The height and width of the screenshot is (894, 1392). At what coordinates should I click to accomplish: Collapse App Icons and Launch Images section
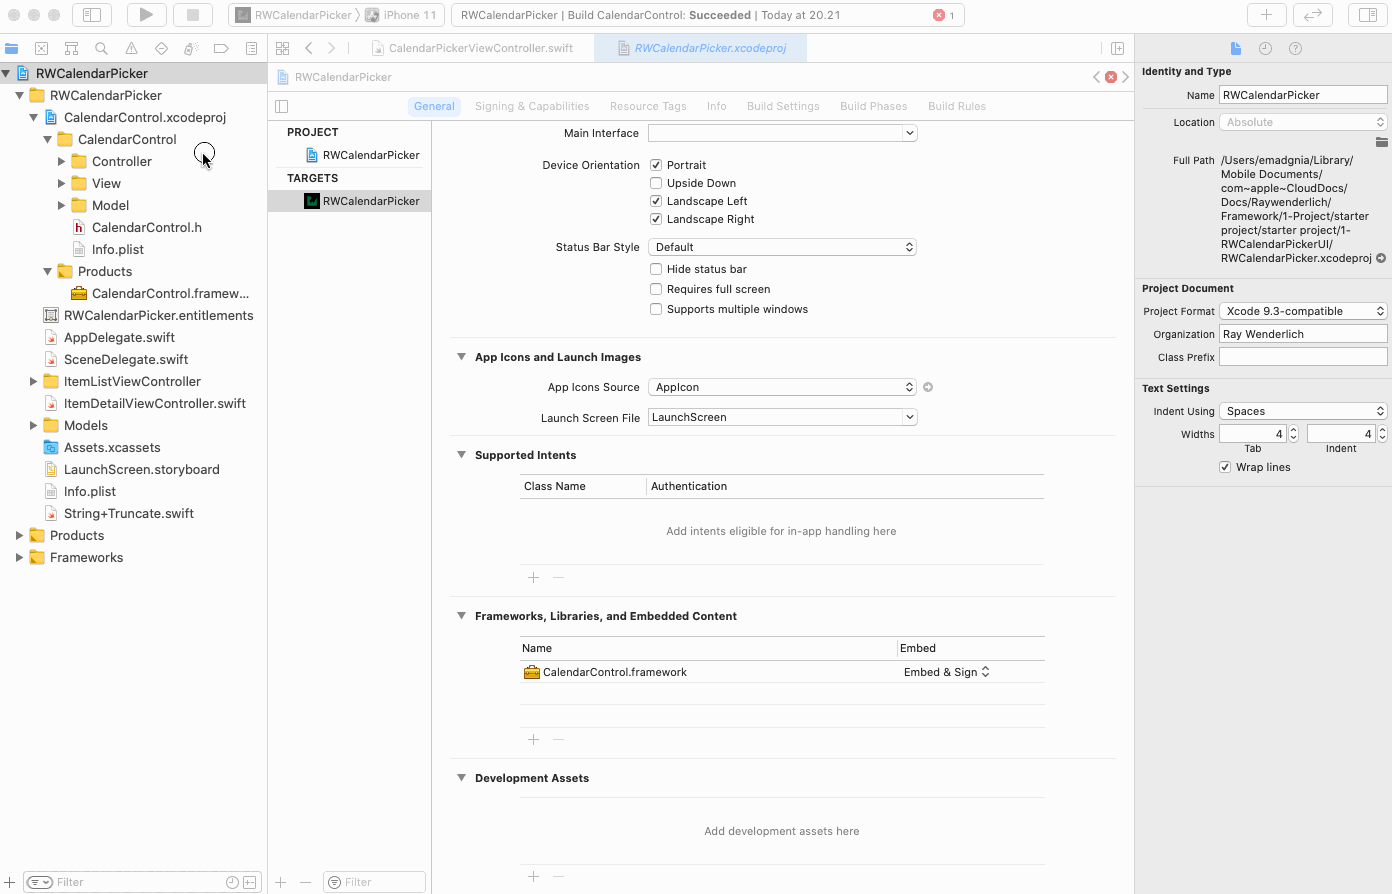click(461, 357)
